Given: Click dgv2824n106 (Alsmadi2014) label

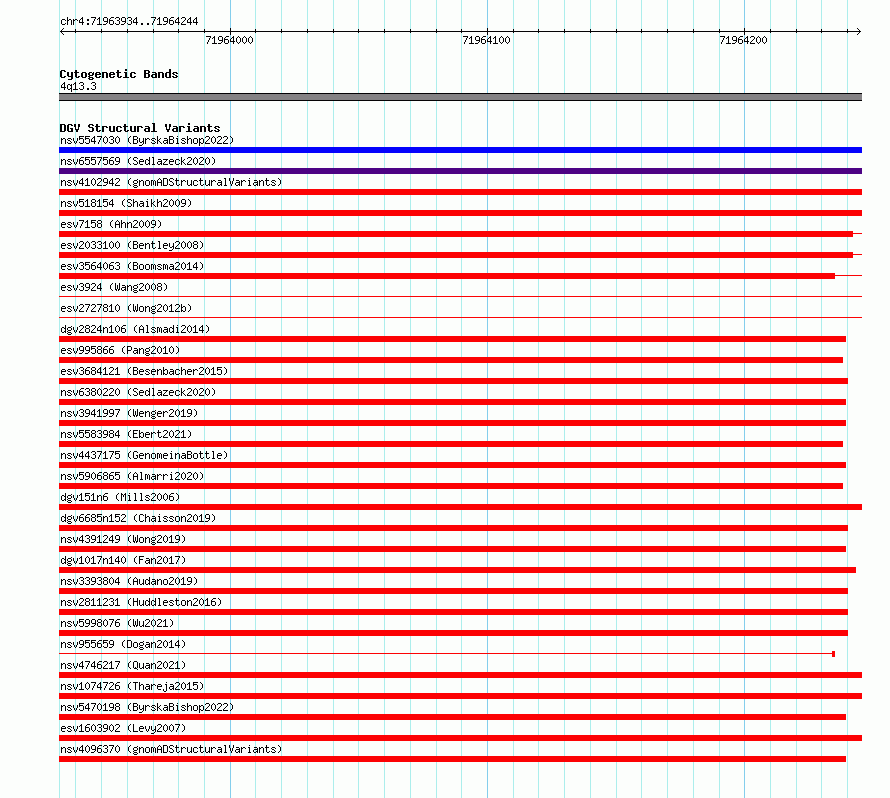Looking at the screenshot, I should 135,329.
